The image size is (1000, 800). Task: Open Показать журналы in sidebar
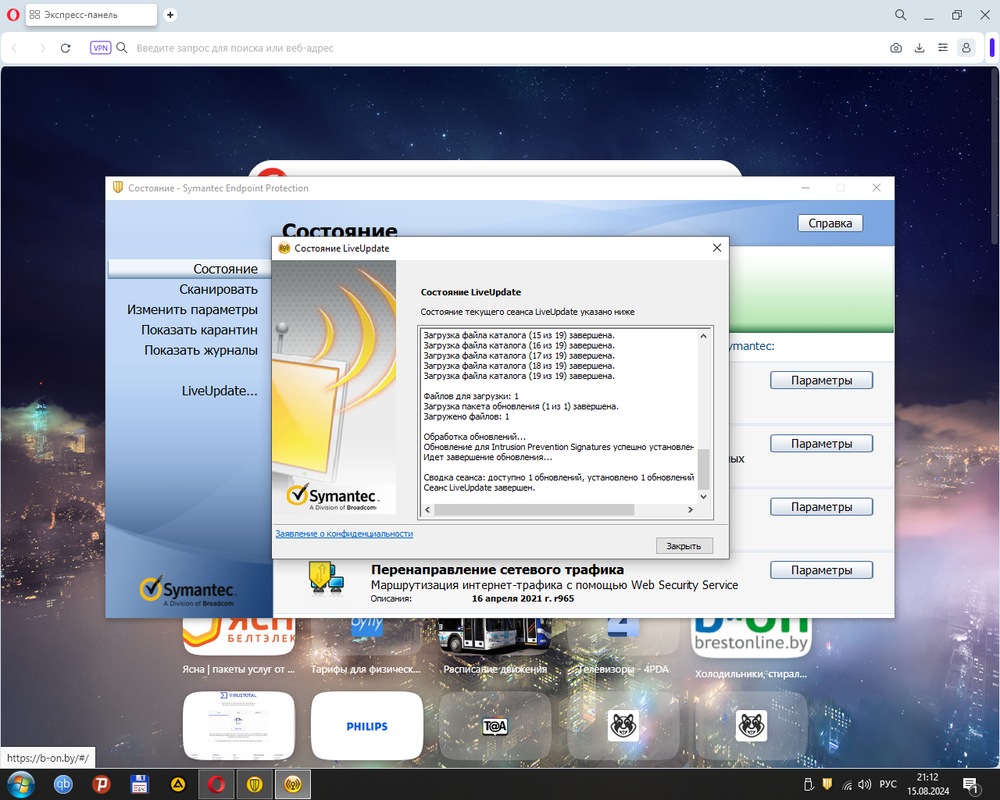[x=201, y=350]
